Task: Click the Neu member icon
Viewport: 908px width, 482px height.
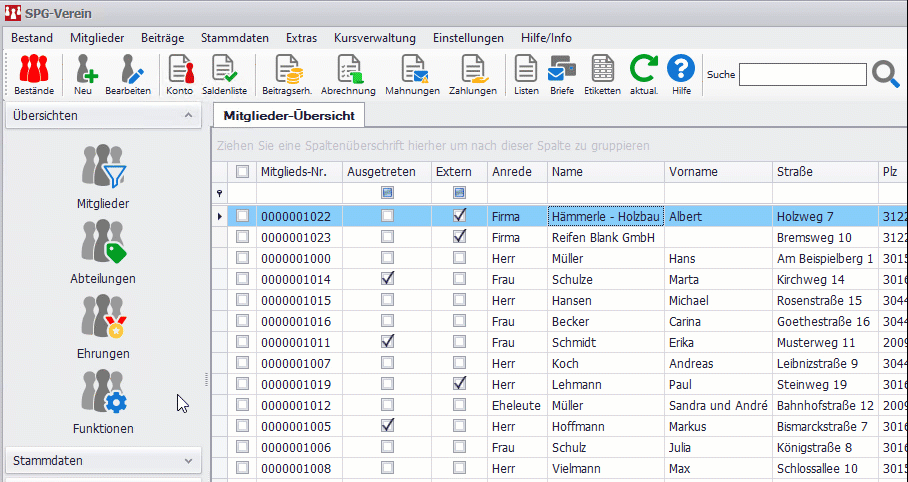Action: (83, 74)
